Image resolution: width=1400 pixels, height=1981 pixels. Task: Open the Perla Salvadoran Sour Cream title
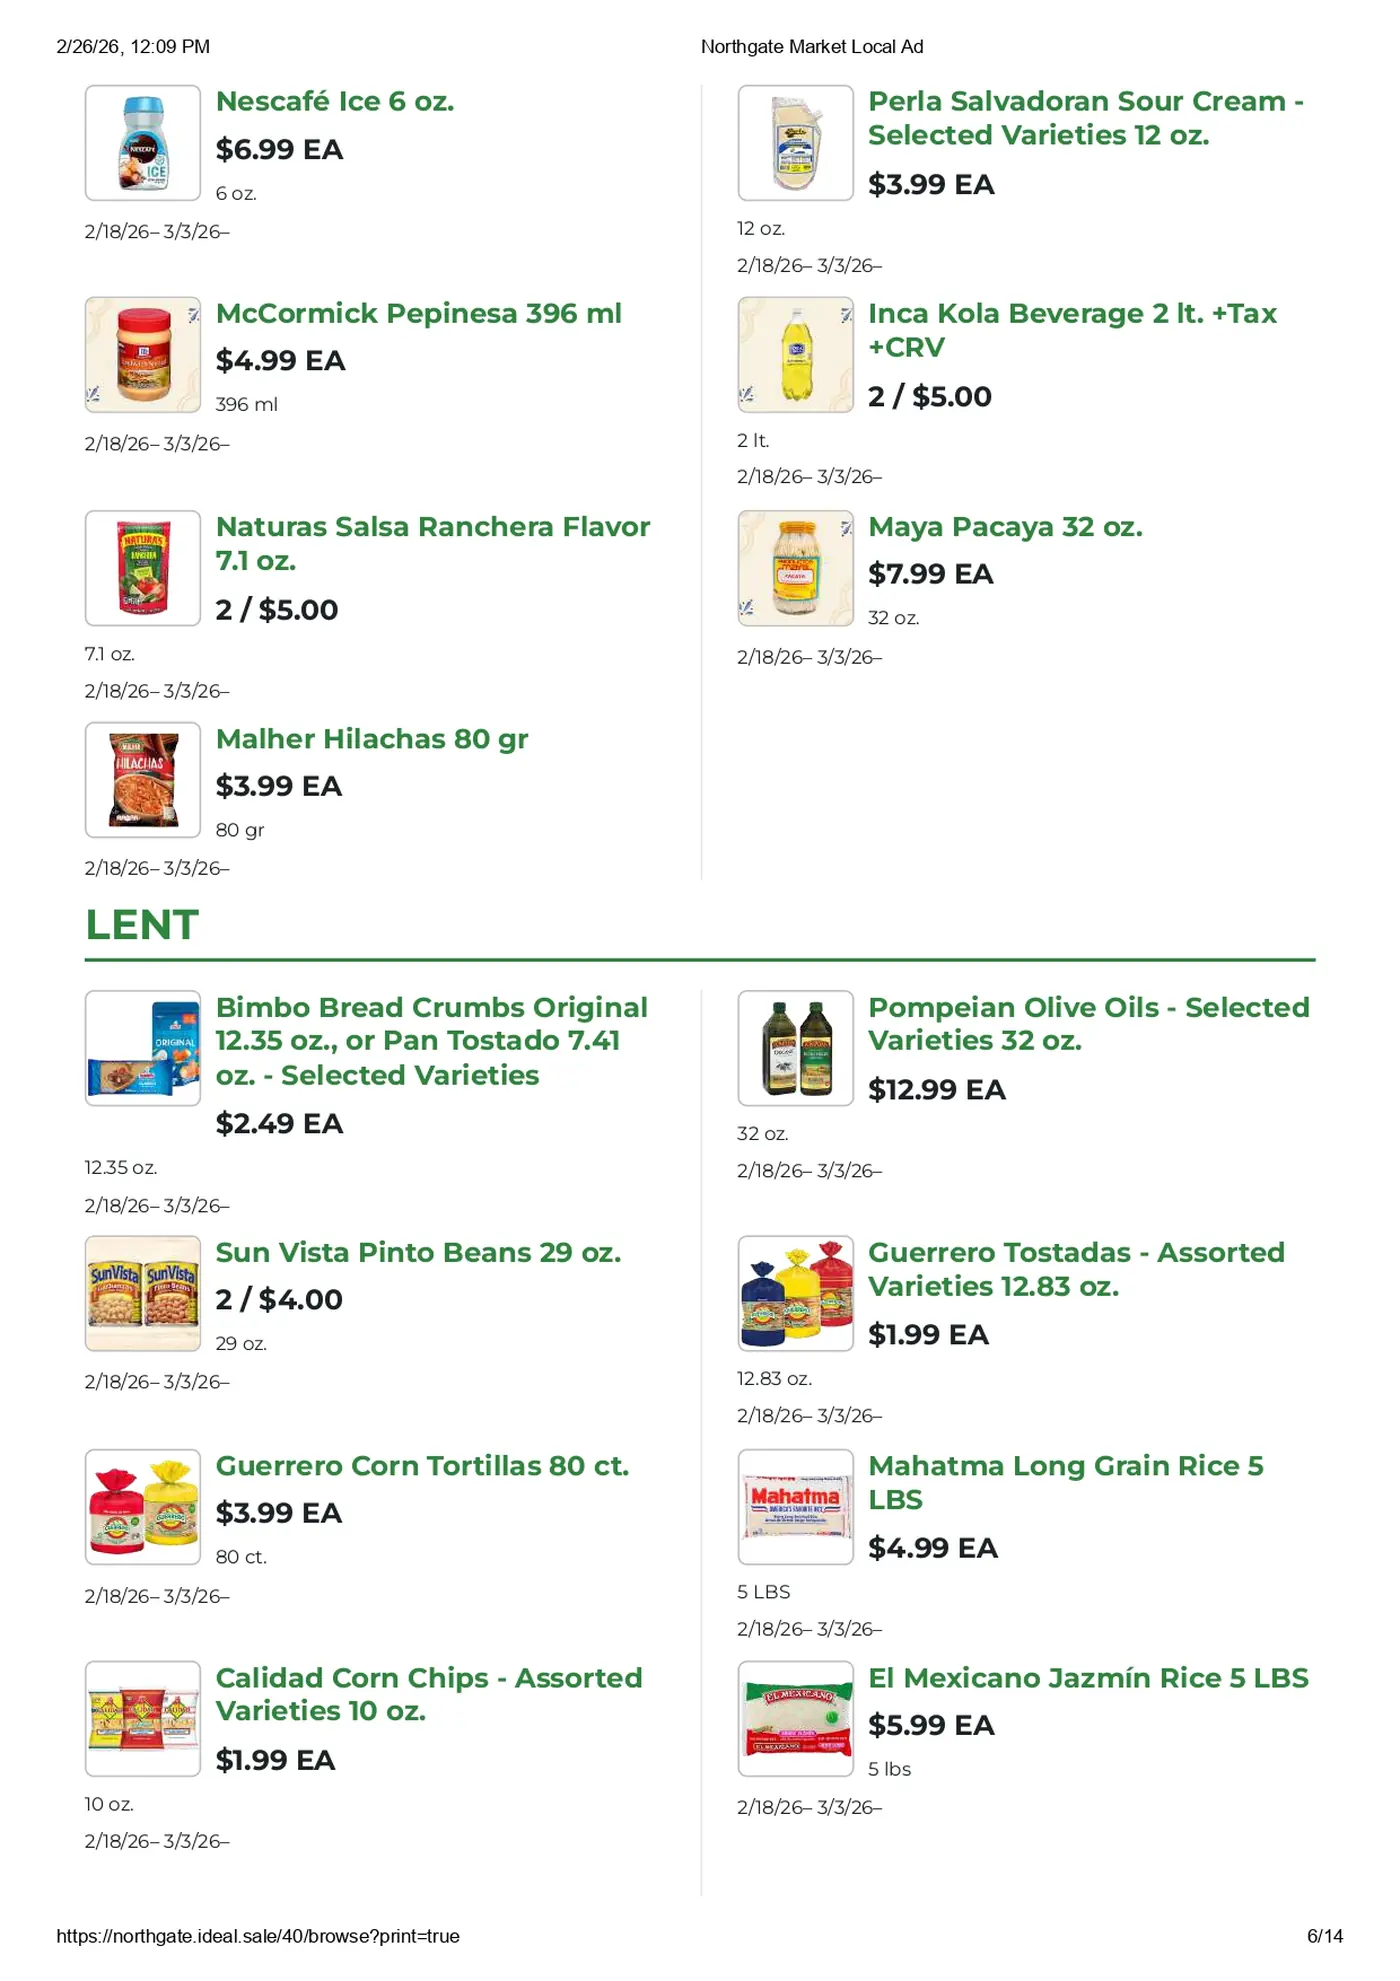click(1085, 118)
